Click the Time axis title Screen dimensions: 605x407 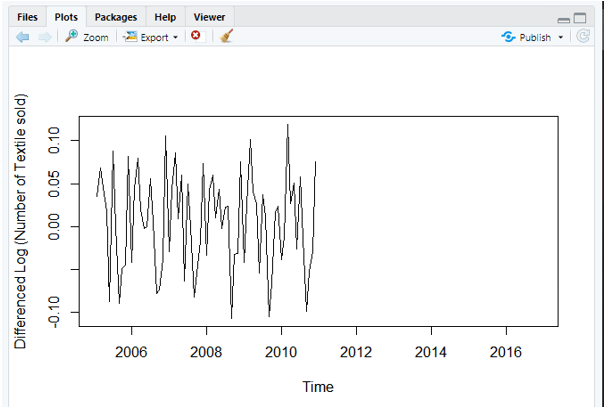click(318, 387)
